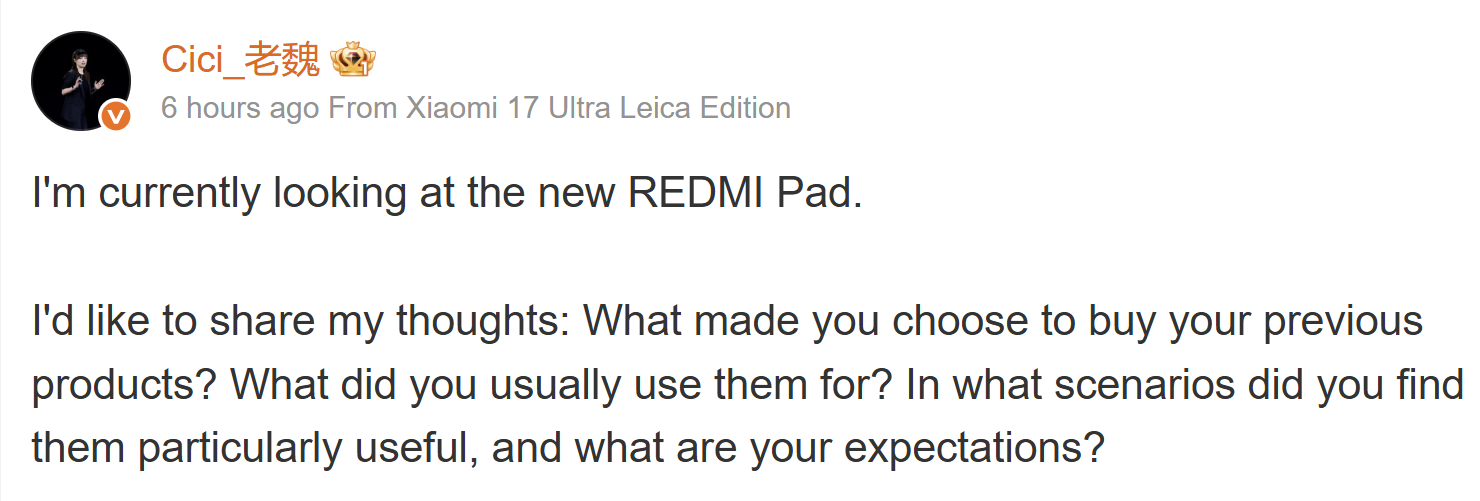Image resolution: width=1480 pixels, height=501 pixels.
Task: Click the words "REDMI Pad" in the post
Action: [743, 193]
